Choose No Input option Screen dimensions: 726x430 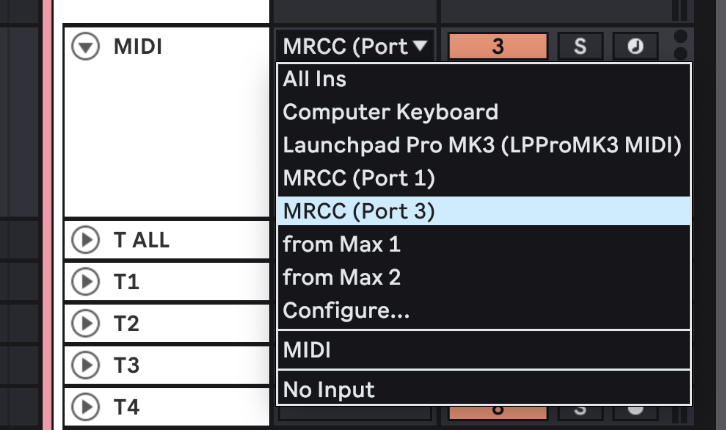pyautogui.click(x=329, y=388)
